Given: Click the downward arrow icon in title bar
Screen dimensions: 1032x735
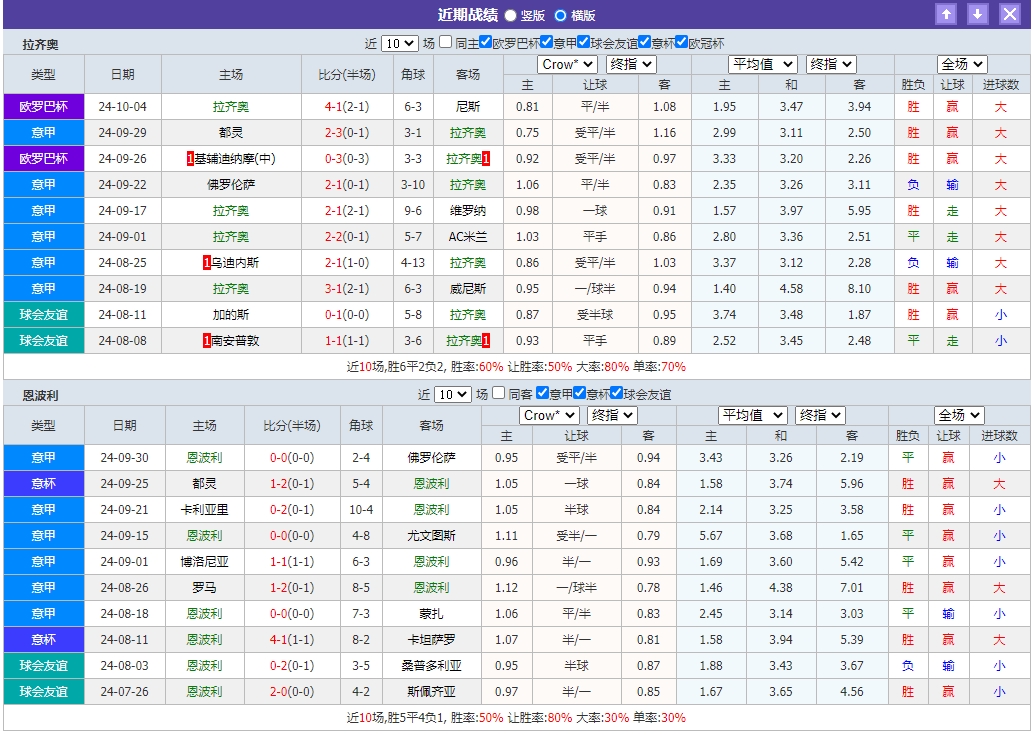Looking at the screenshot, I should click(975, 14).
